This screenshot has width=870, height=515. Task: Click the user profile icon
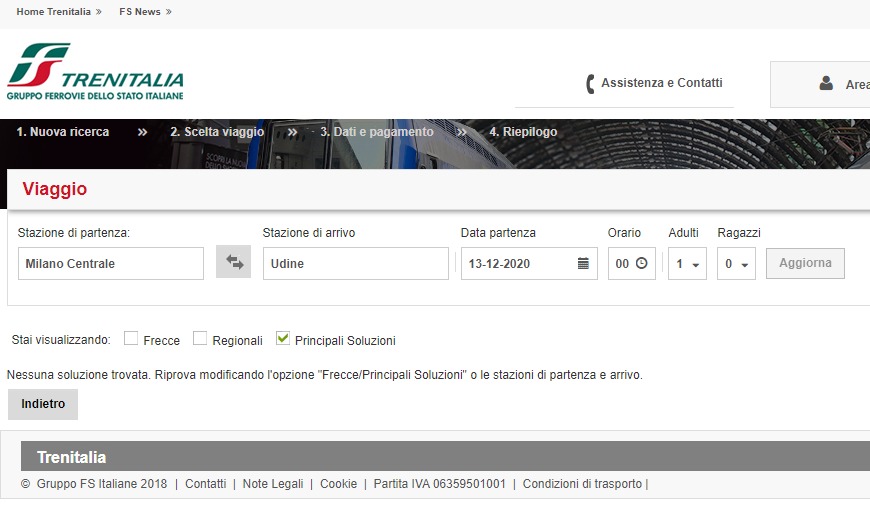click(x=826, y=83)
